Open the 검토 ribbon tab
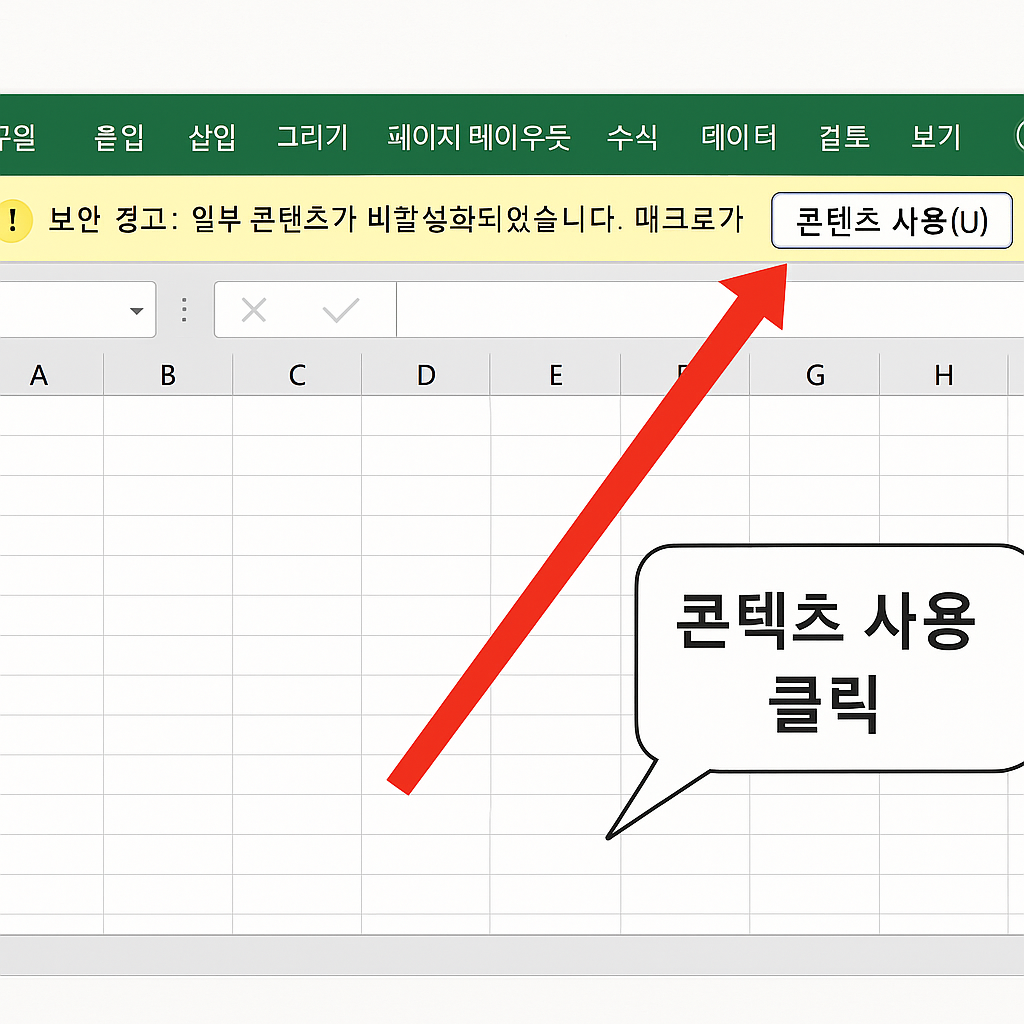The width and height of the screenshot is (1024, 1024). [843, 138]
